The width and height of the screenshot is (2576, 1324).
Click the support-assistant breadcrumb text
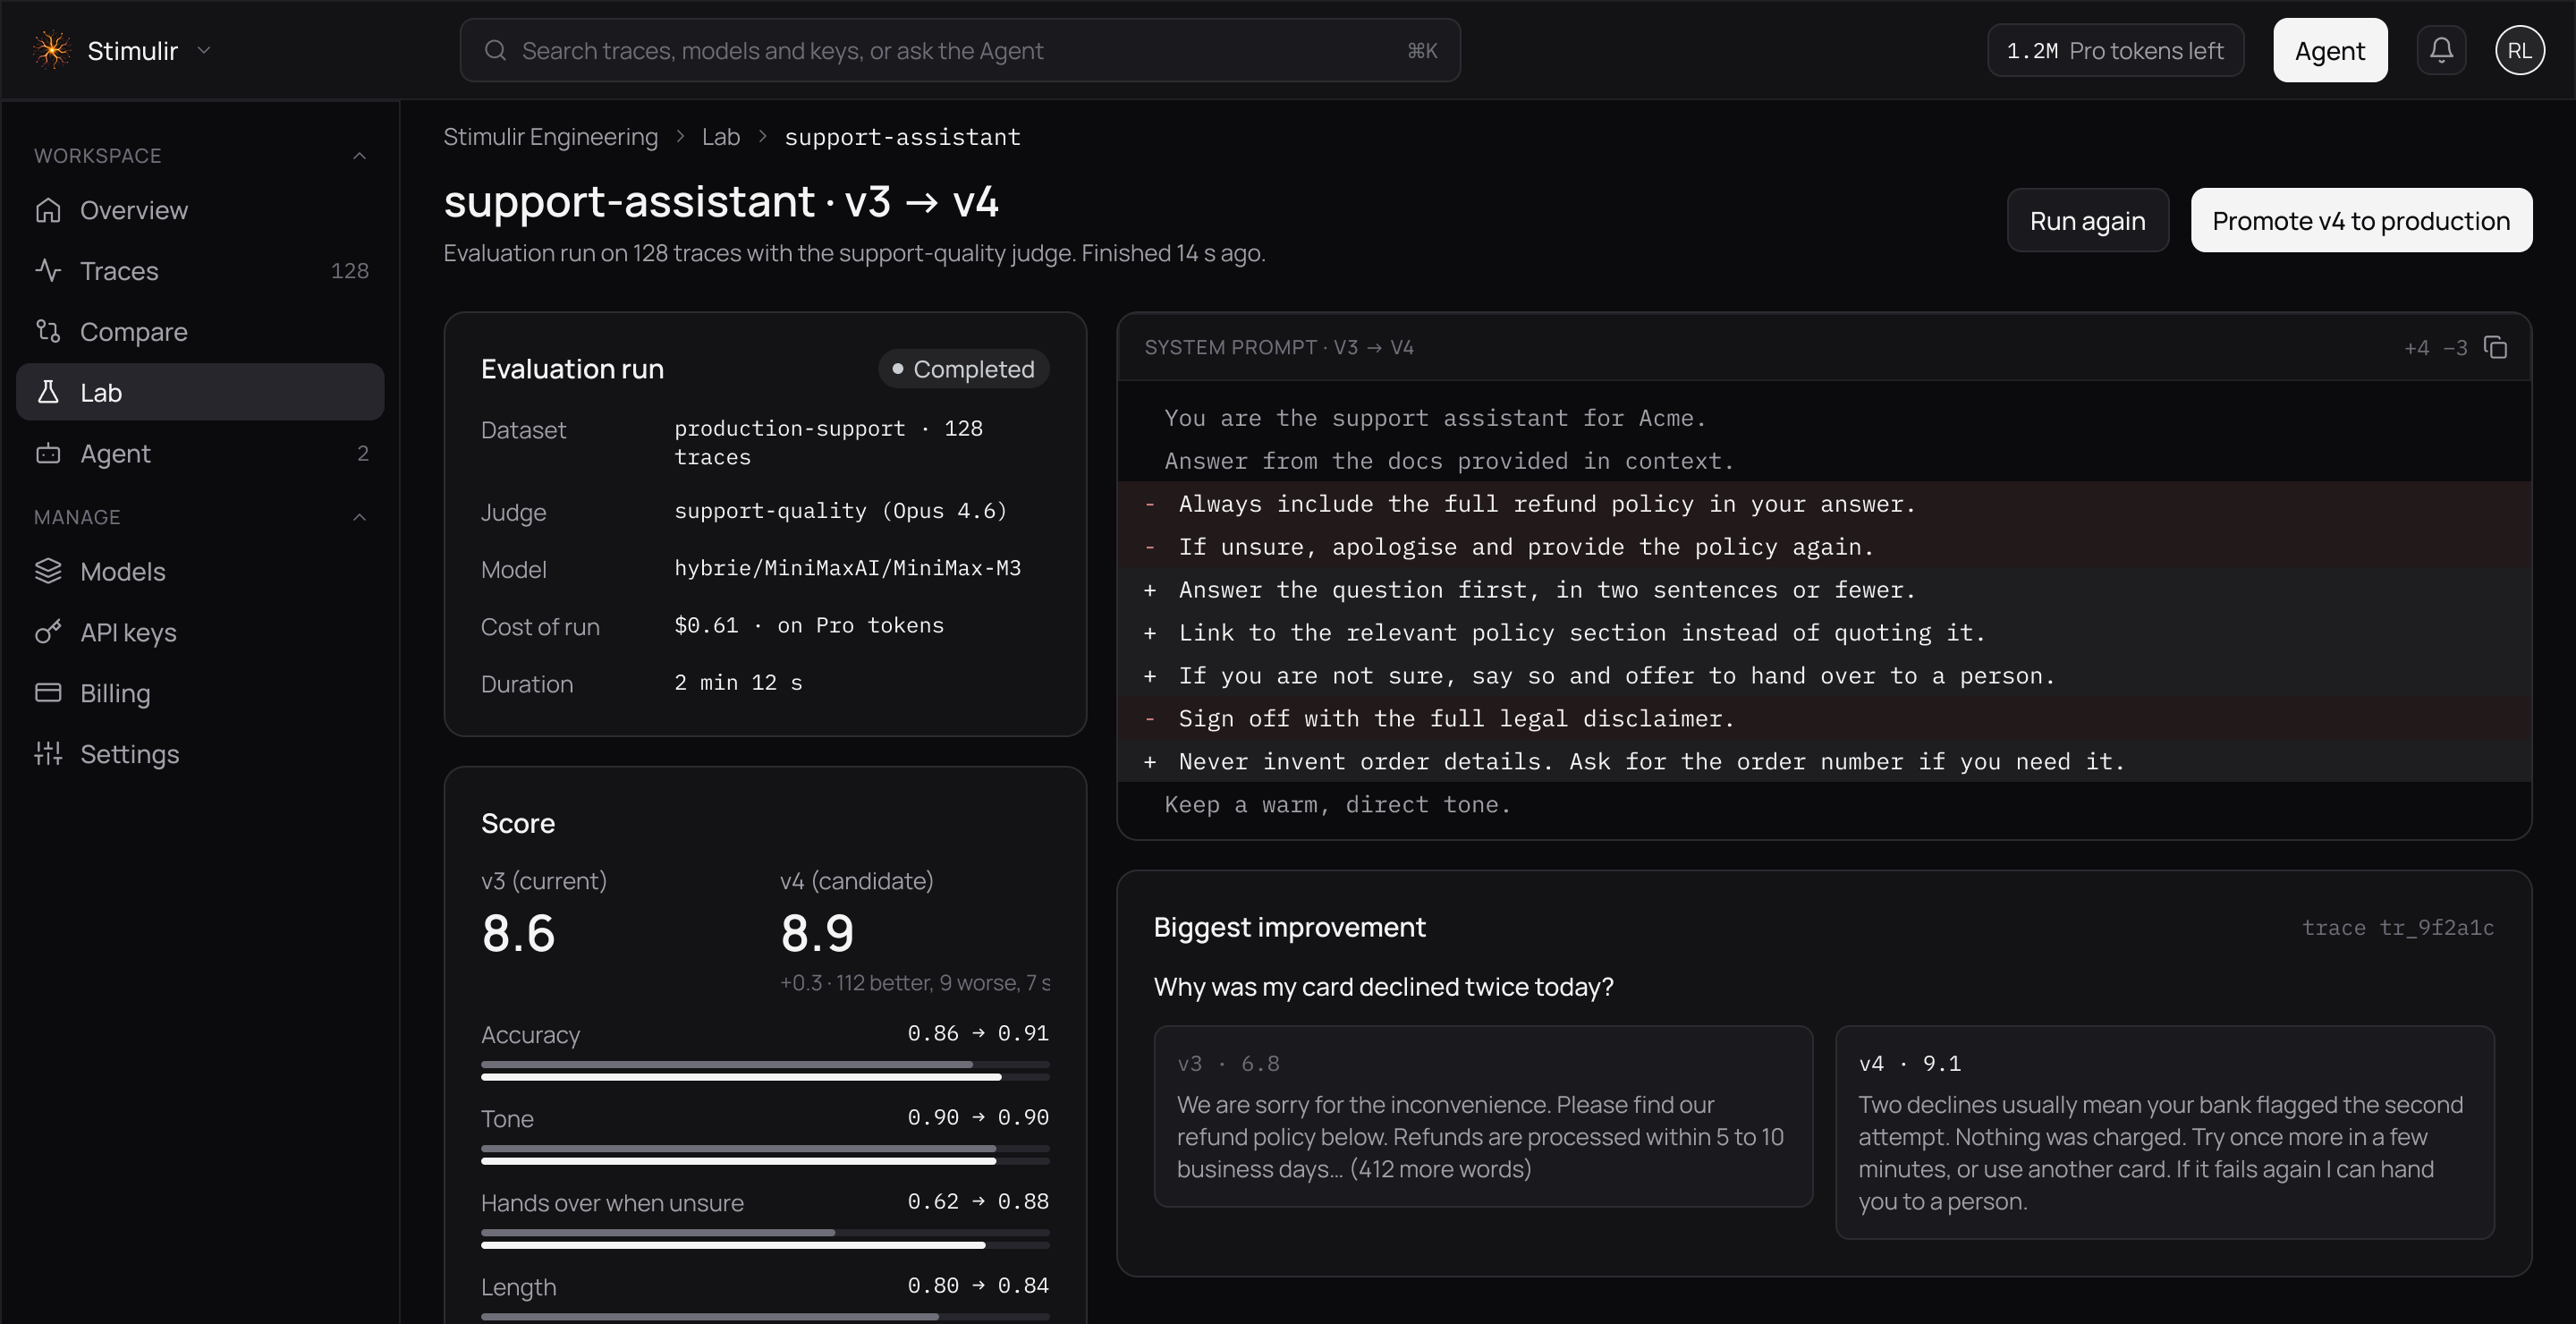[902, 137]
